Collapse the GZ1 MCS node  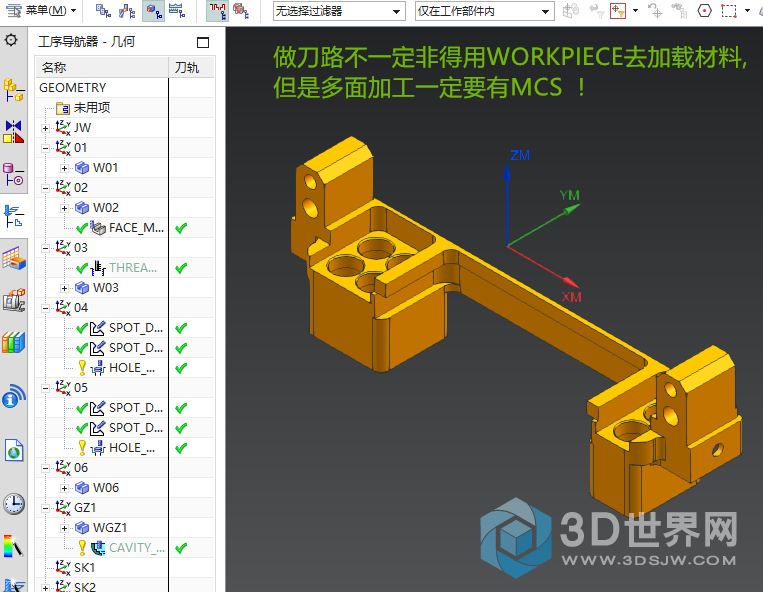click(45, 508)
